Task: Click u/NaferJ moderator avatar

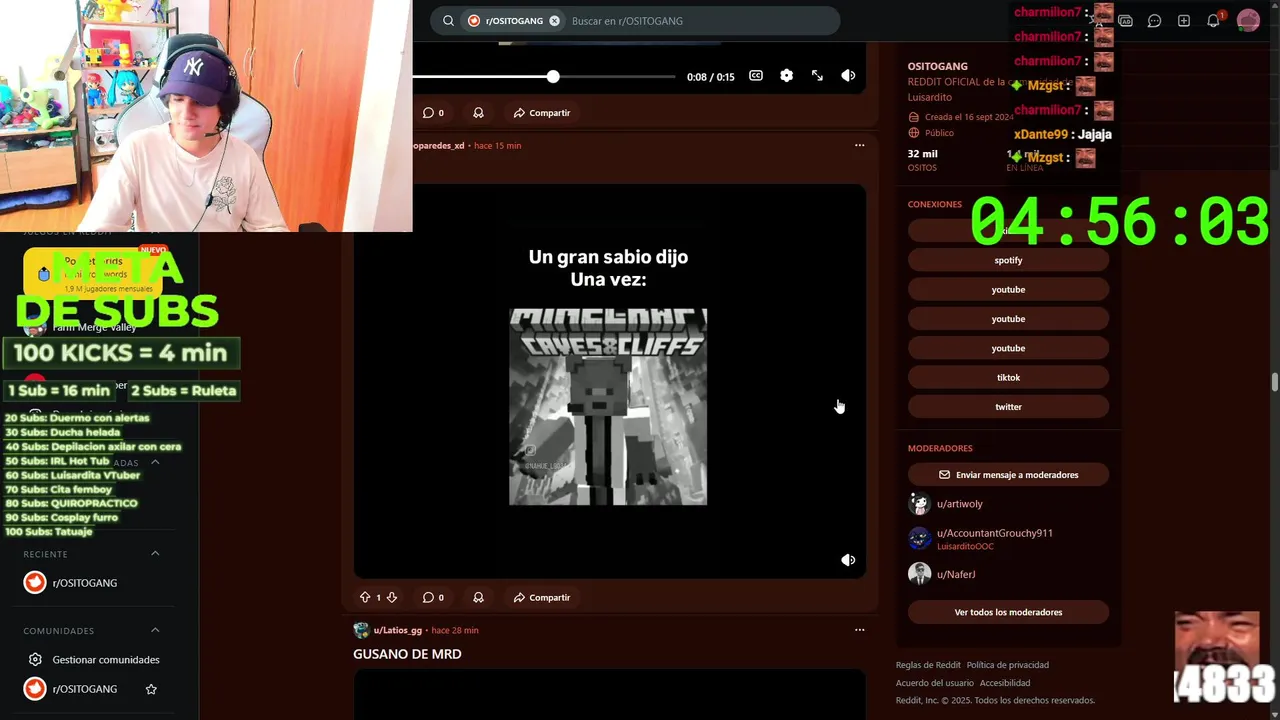Action: pos(919,574)
